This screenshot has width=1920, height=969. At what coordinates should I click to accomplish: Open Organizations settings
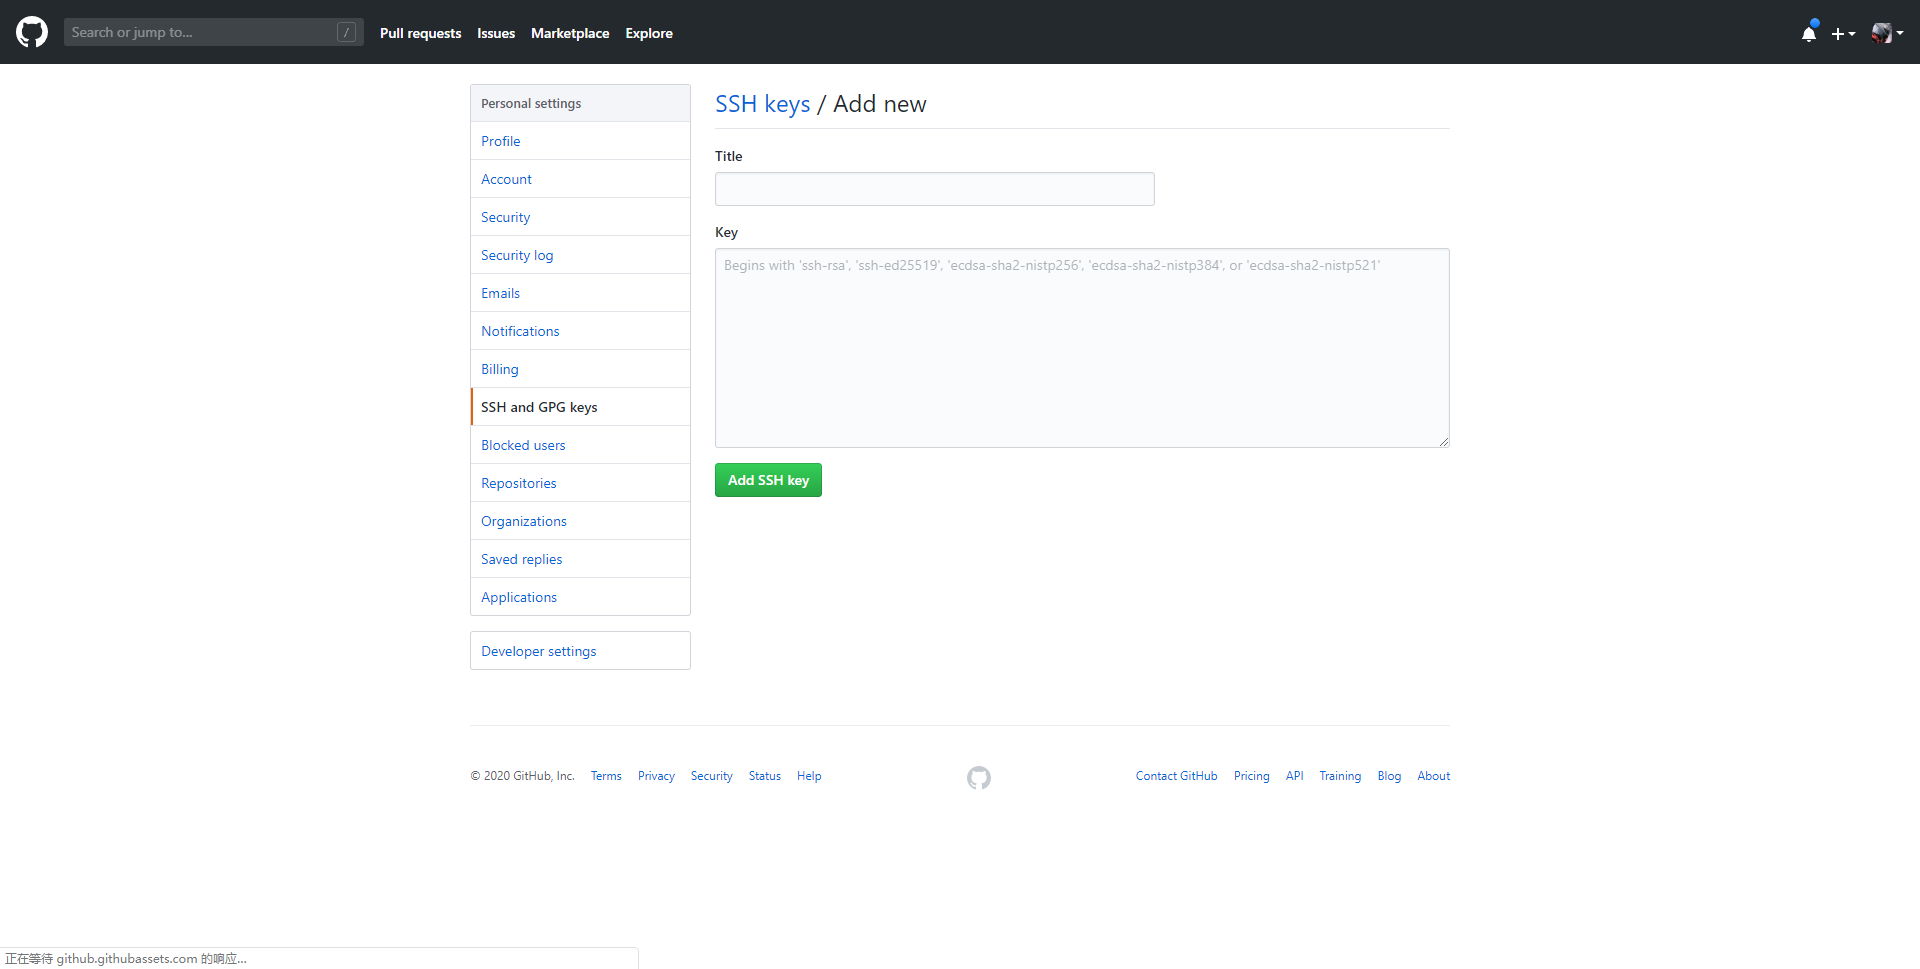click(580, 521)
